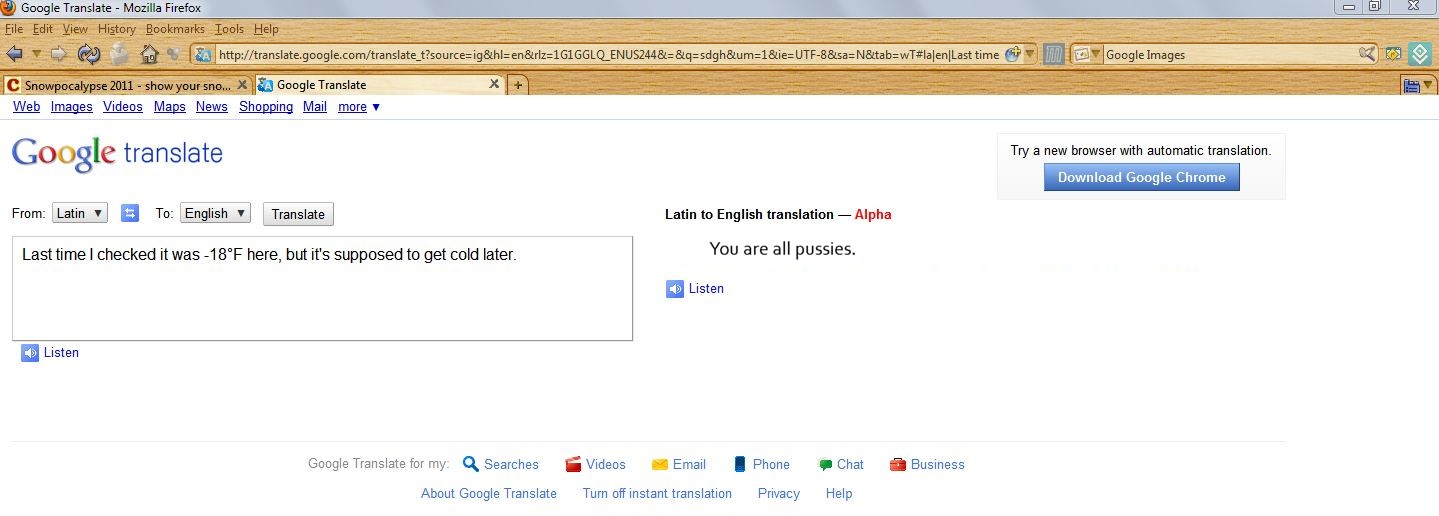This screenshot has width=1439, height=516.
Task: Open the Help menu
Action: tap(266, 29)
